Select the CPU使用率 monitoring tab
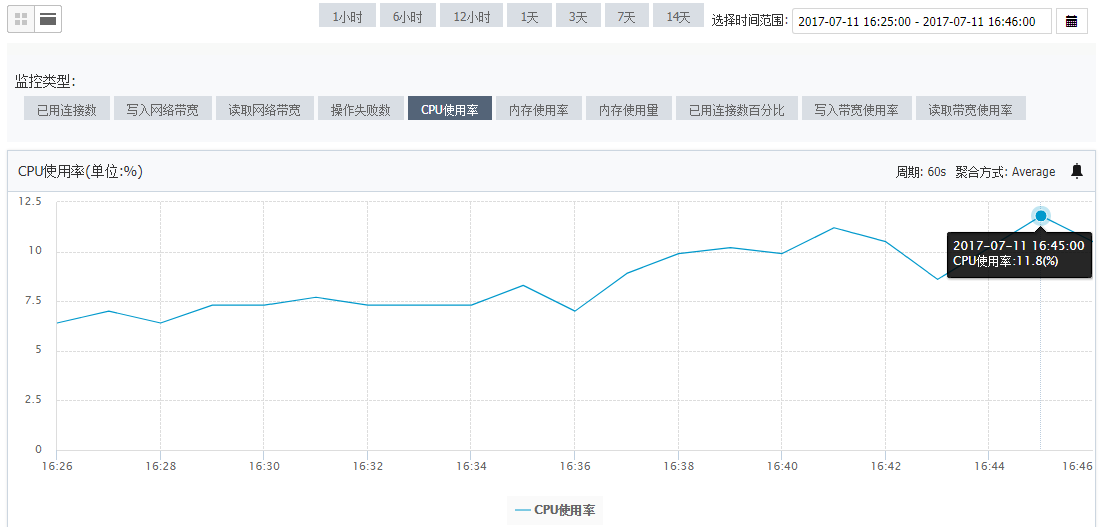The height and width of the screenshot is (527, 1110). pyautogui.click(x=450, y=110)
